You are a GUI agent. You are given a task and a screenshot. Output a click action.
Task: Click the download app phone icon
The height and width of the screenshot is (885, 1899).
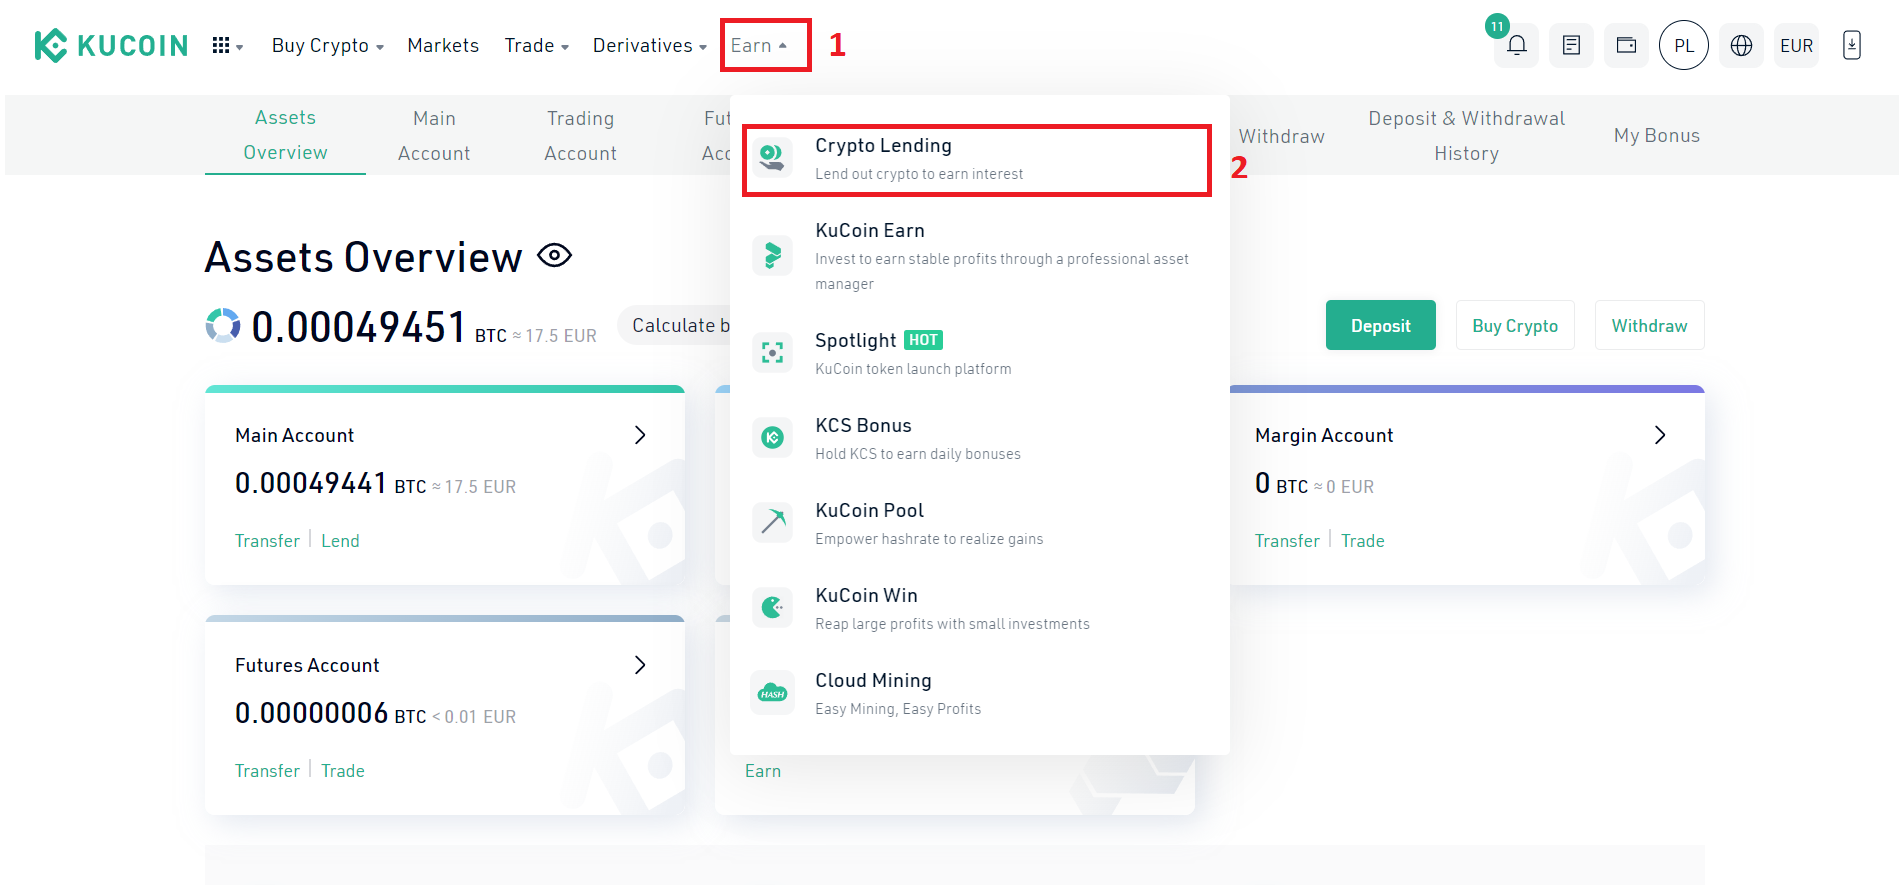(x=1852, y=45)
